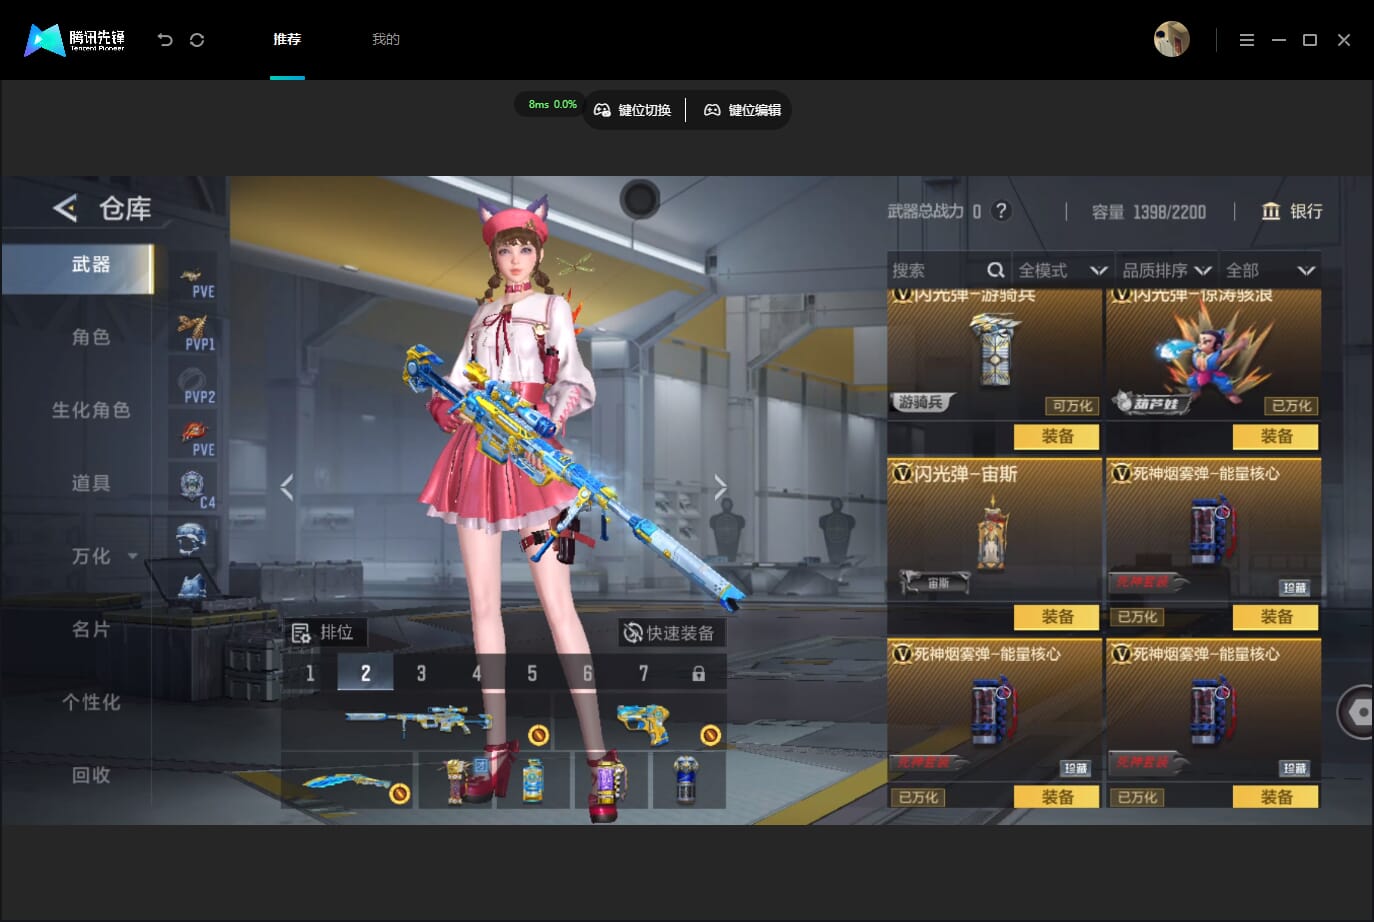The image size is (1374, 922).
Task: Select the blue and gold canister grenade slot
Action: point(533,780)
